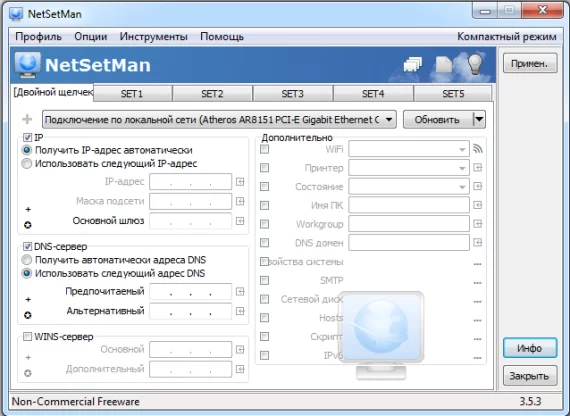Click the get-current icon next to Состояние
The height and width of the screenshot is (416, 570).
[478, 187]
